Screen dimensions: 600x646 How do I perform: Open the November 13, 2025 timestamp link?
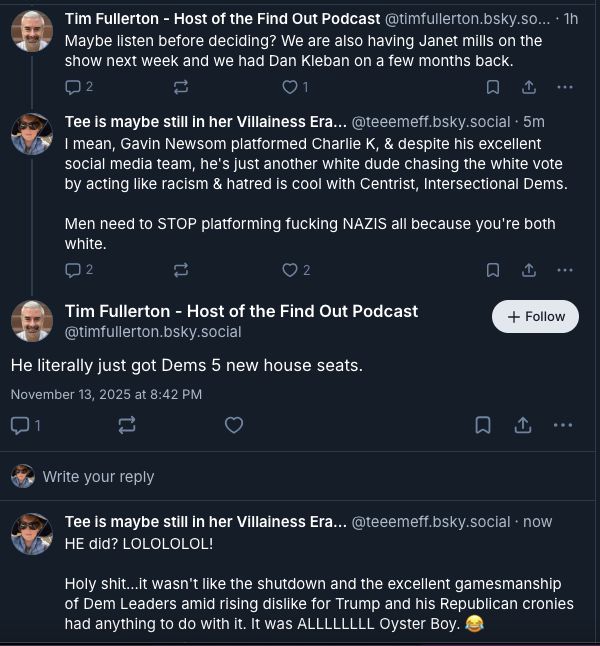pos(106,394)
